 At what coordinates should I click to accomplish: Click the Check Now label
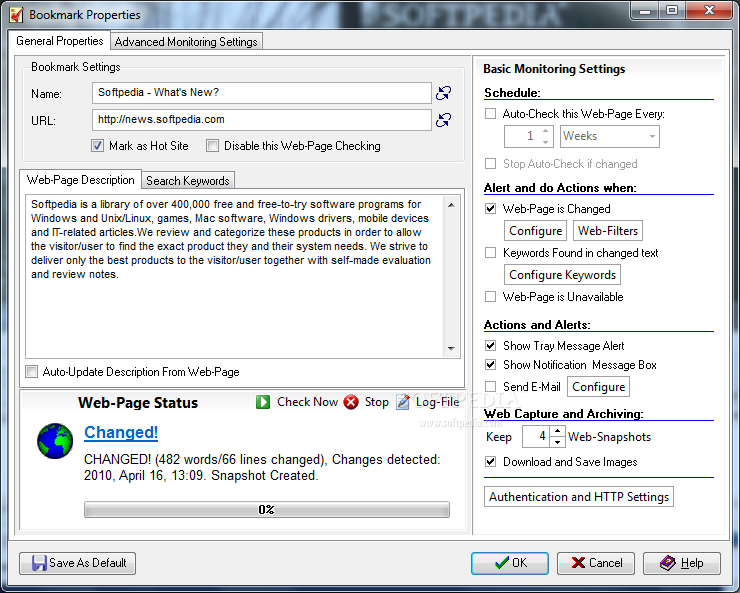click(307, 402)
